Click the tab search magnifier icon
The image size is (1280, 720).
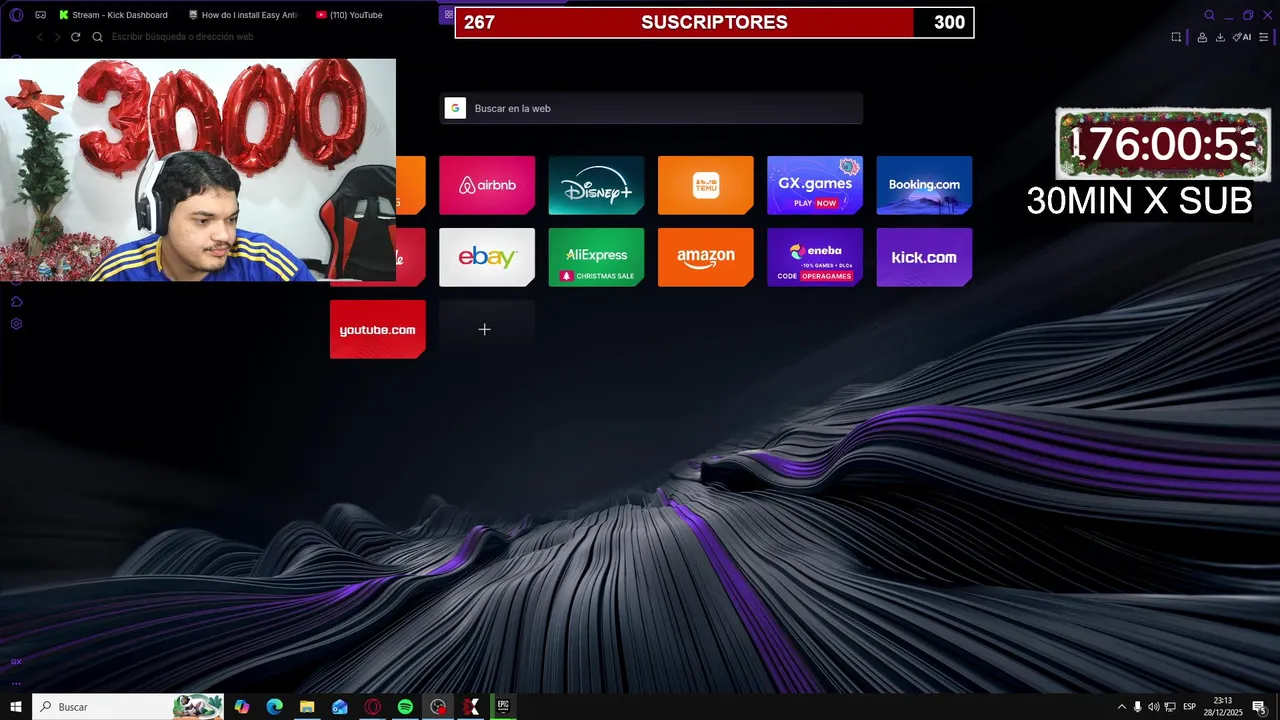tap(1209, 15)
